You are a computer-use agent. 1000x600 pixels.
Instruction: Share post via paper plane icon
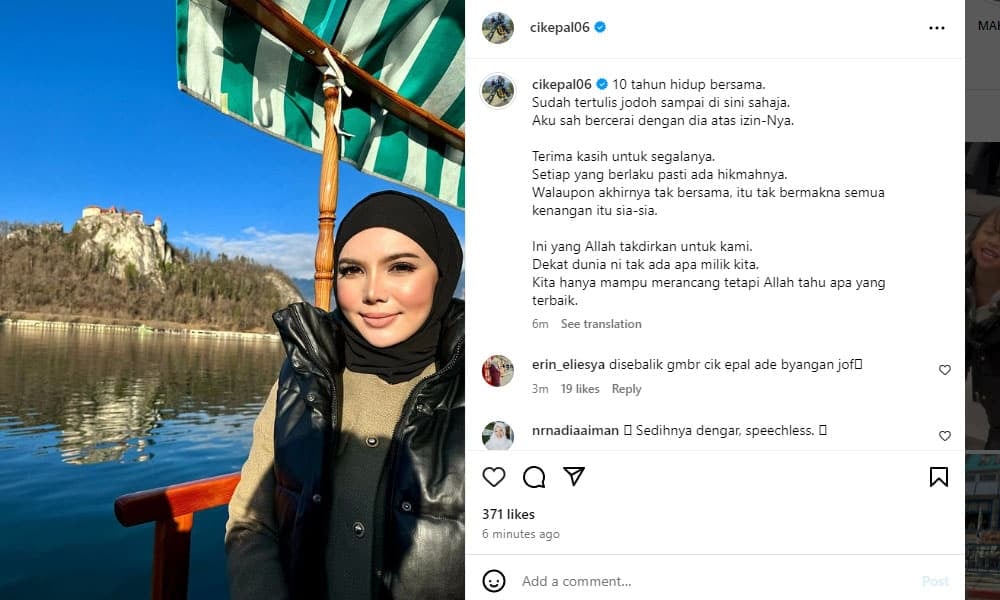(x=574, y=476)
